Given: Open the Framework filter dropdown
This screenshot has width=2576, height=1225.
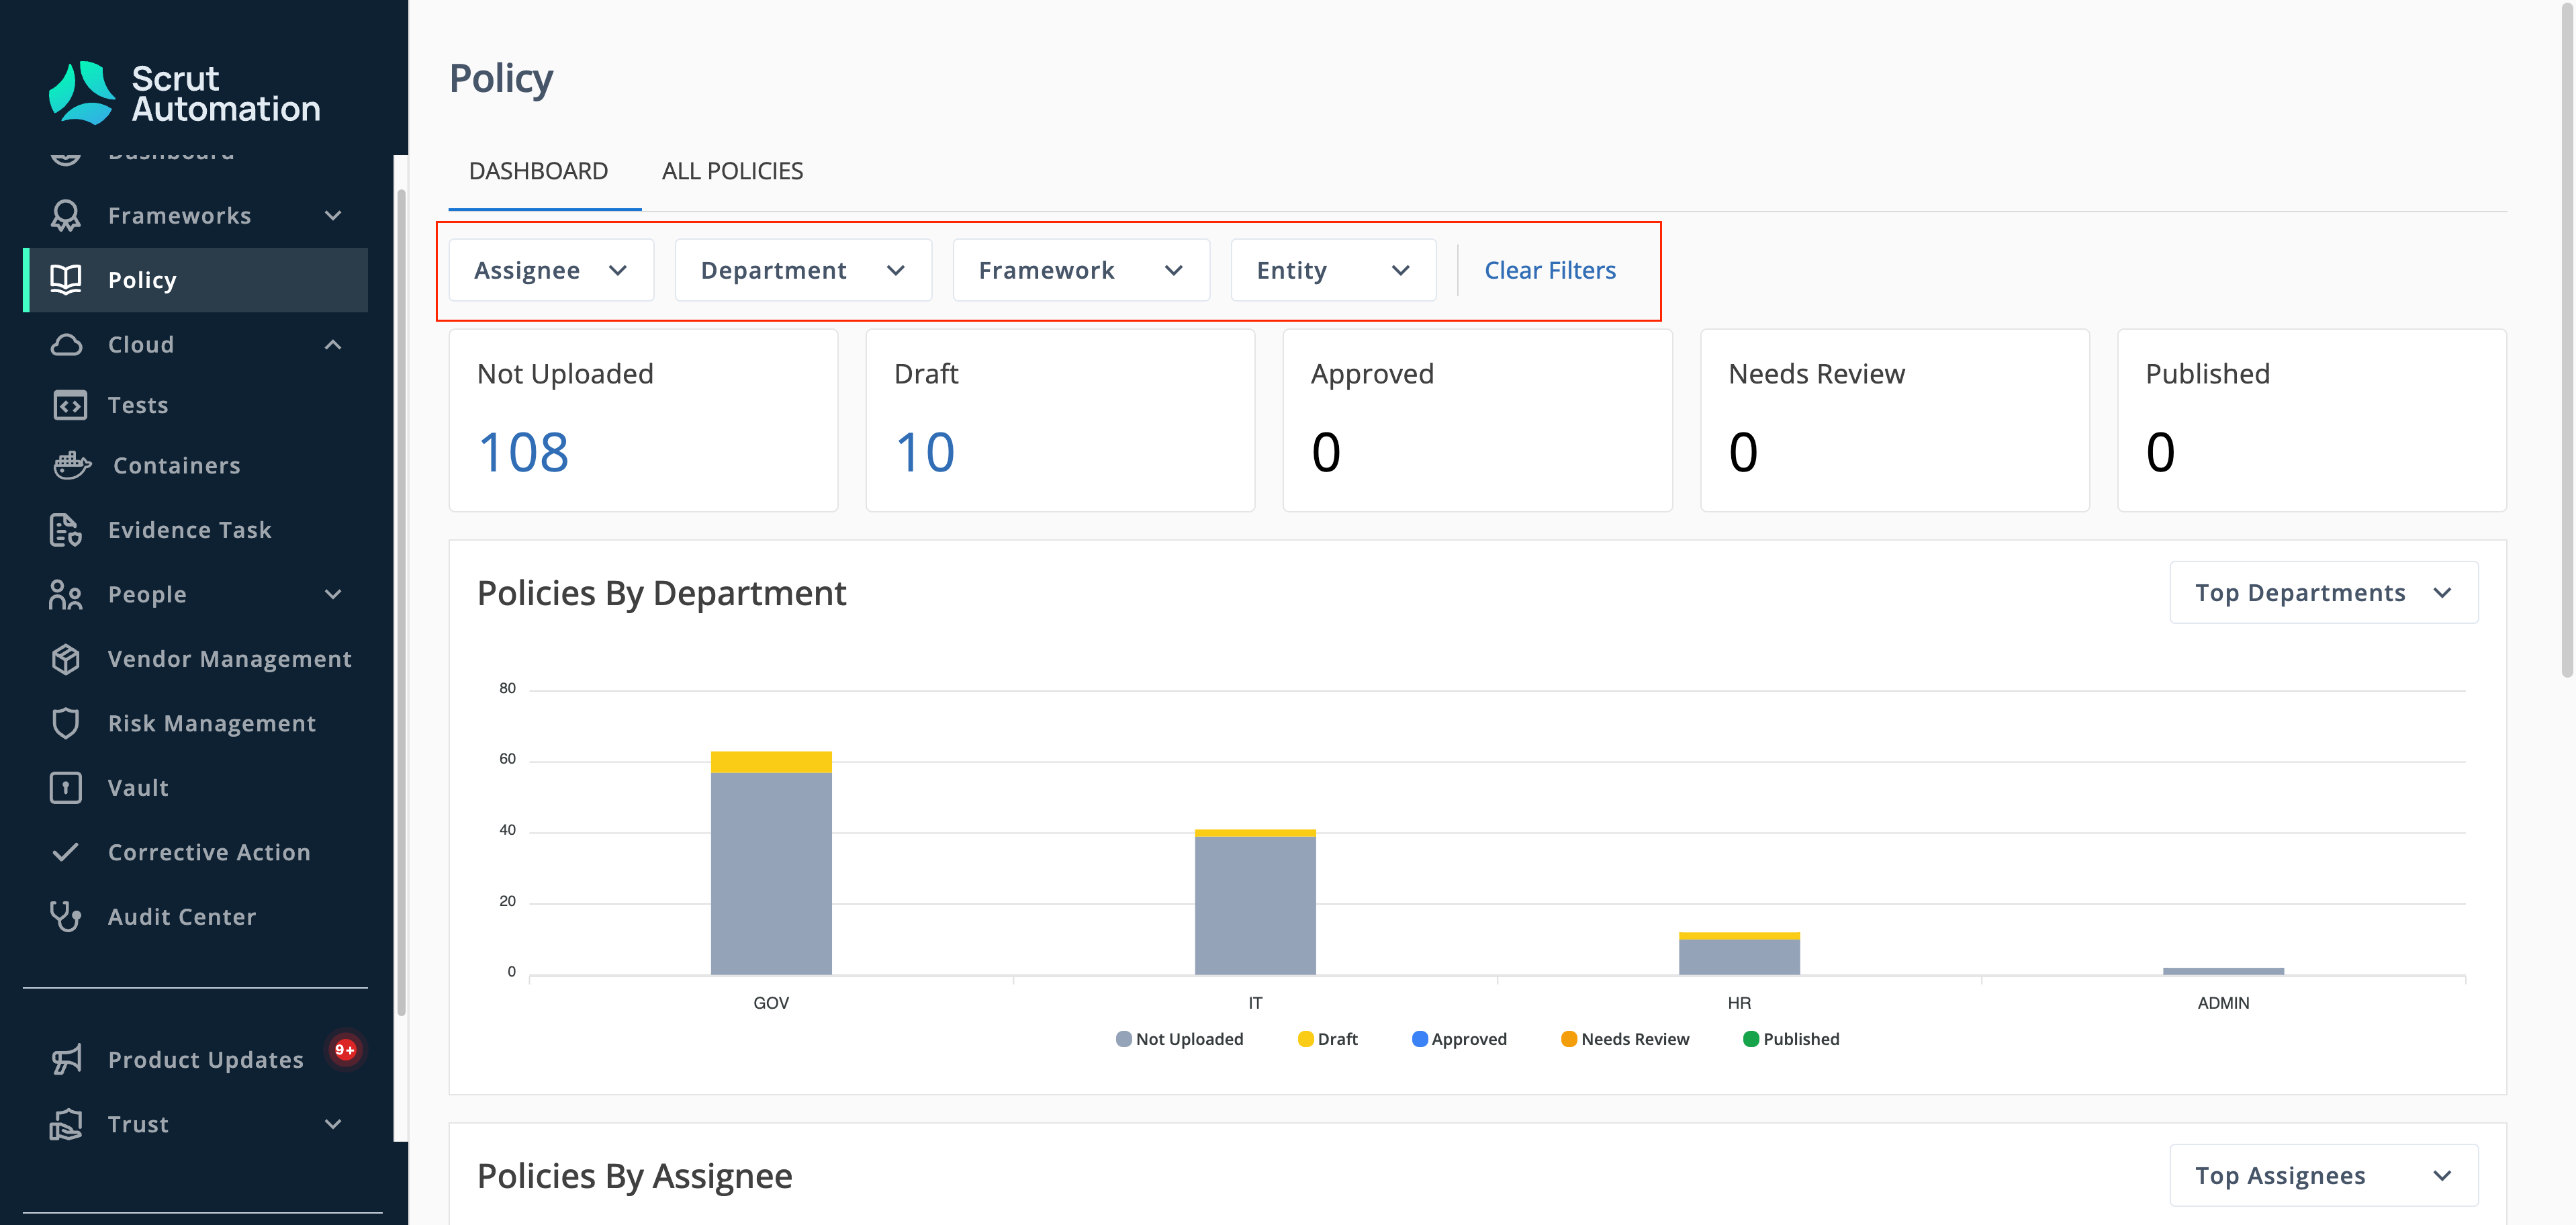Looking at the screenshot, I should (x=1081, y=270).
